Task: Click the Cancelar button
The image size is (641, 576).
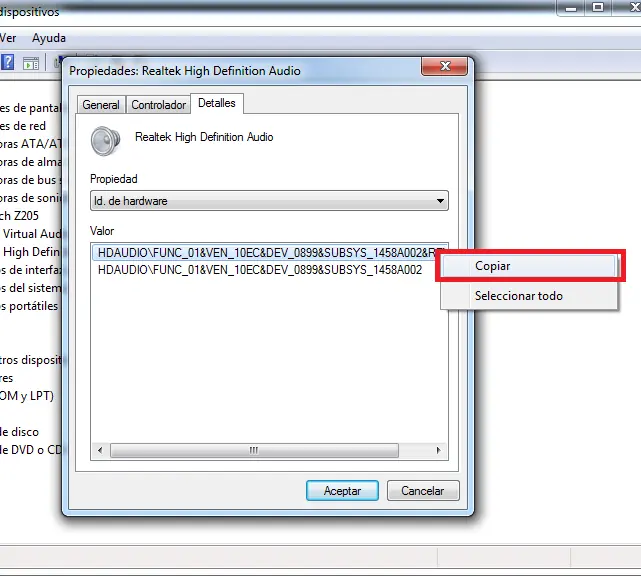Action: 423,491
